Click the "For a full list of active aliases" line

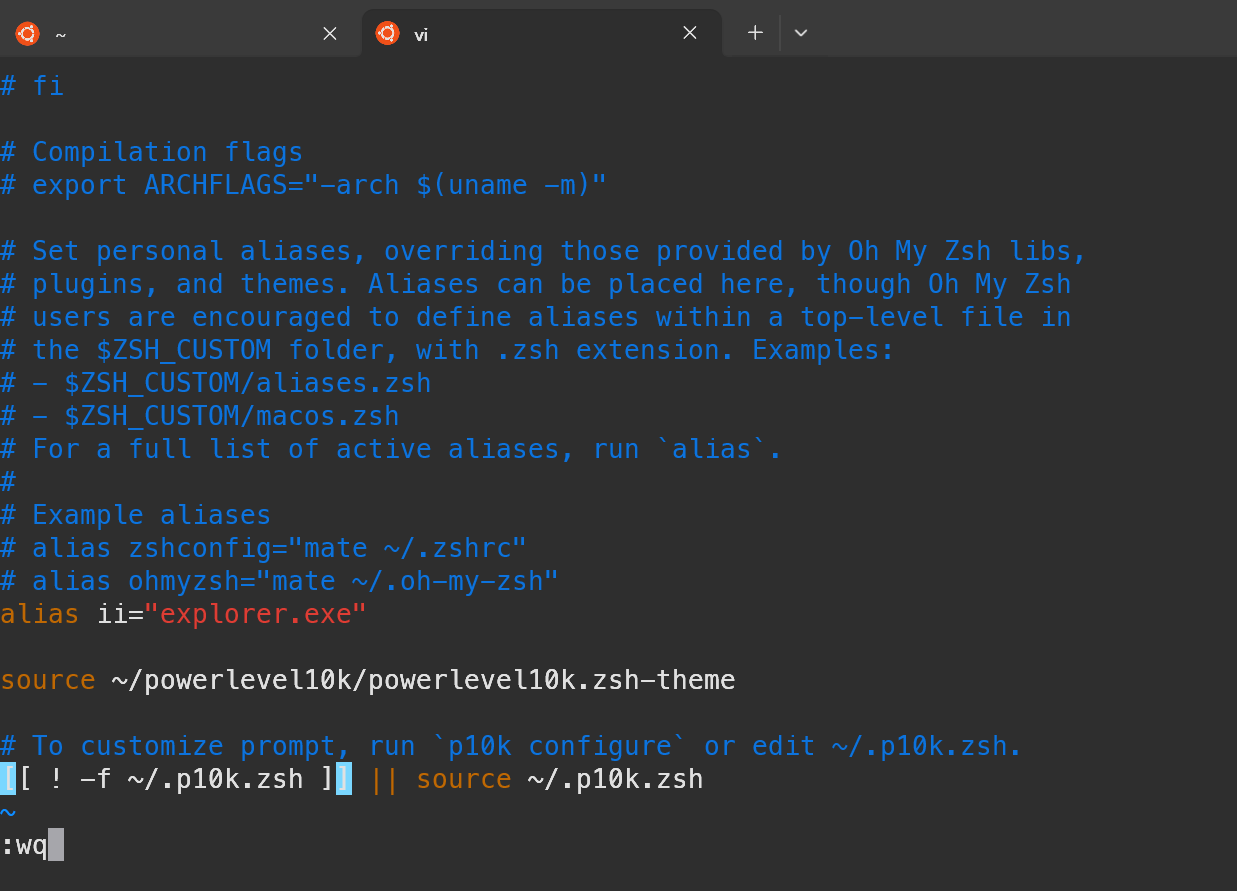pos(392,449)
